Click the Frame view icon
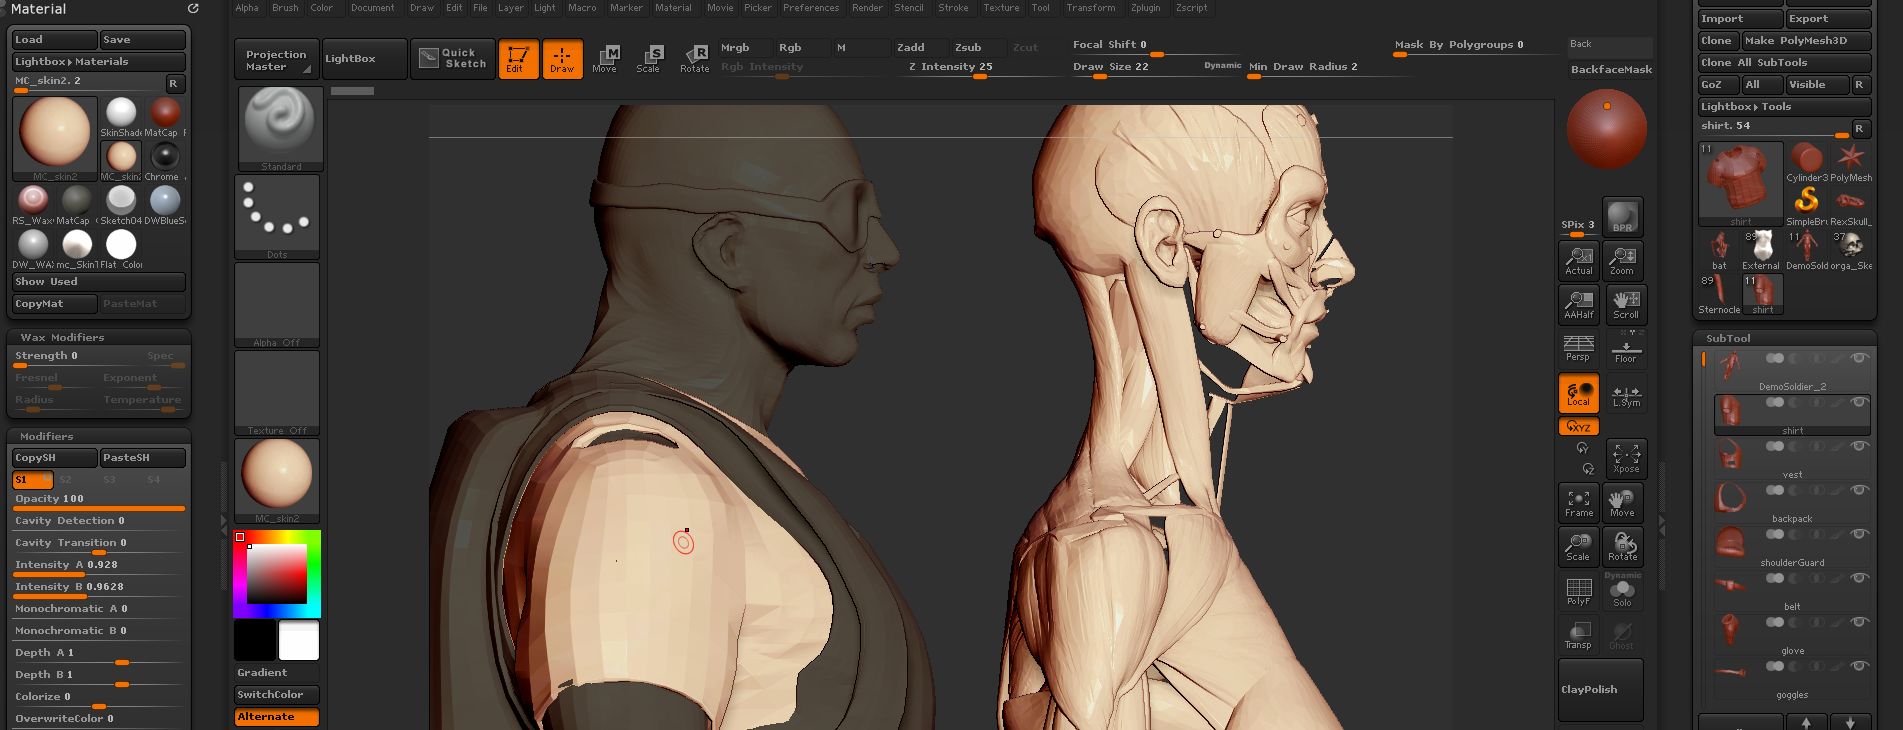Viewport: 1903px width, 730px height. pos(1578,502)
